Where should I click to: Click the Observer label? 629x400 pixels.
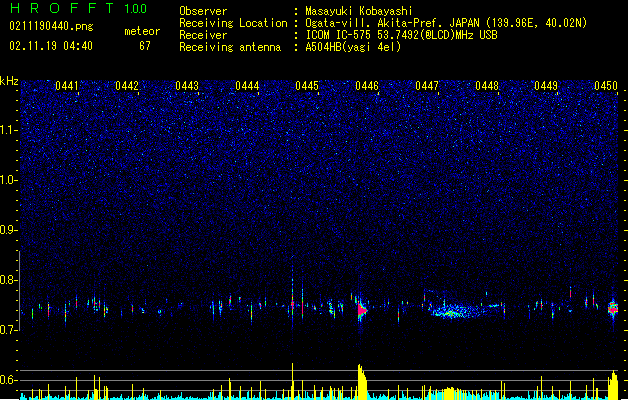[203, 11]
